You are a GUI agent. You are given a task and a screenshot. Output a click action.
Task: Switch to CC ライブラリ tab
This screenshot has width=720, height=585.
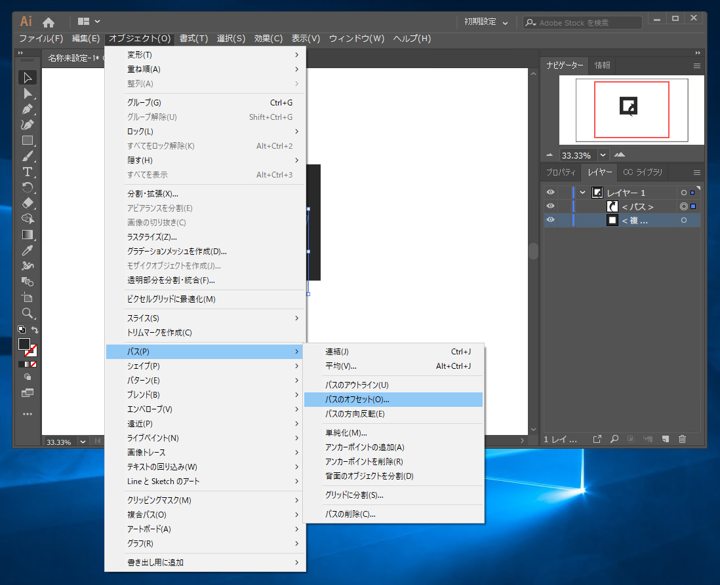pyautogui.click(x=643, y=172)
